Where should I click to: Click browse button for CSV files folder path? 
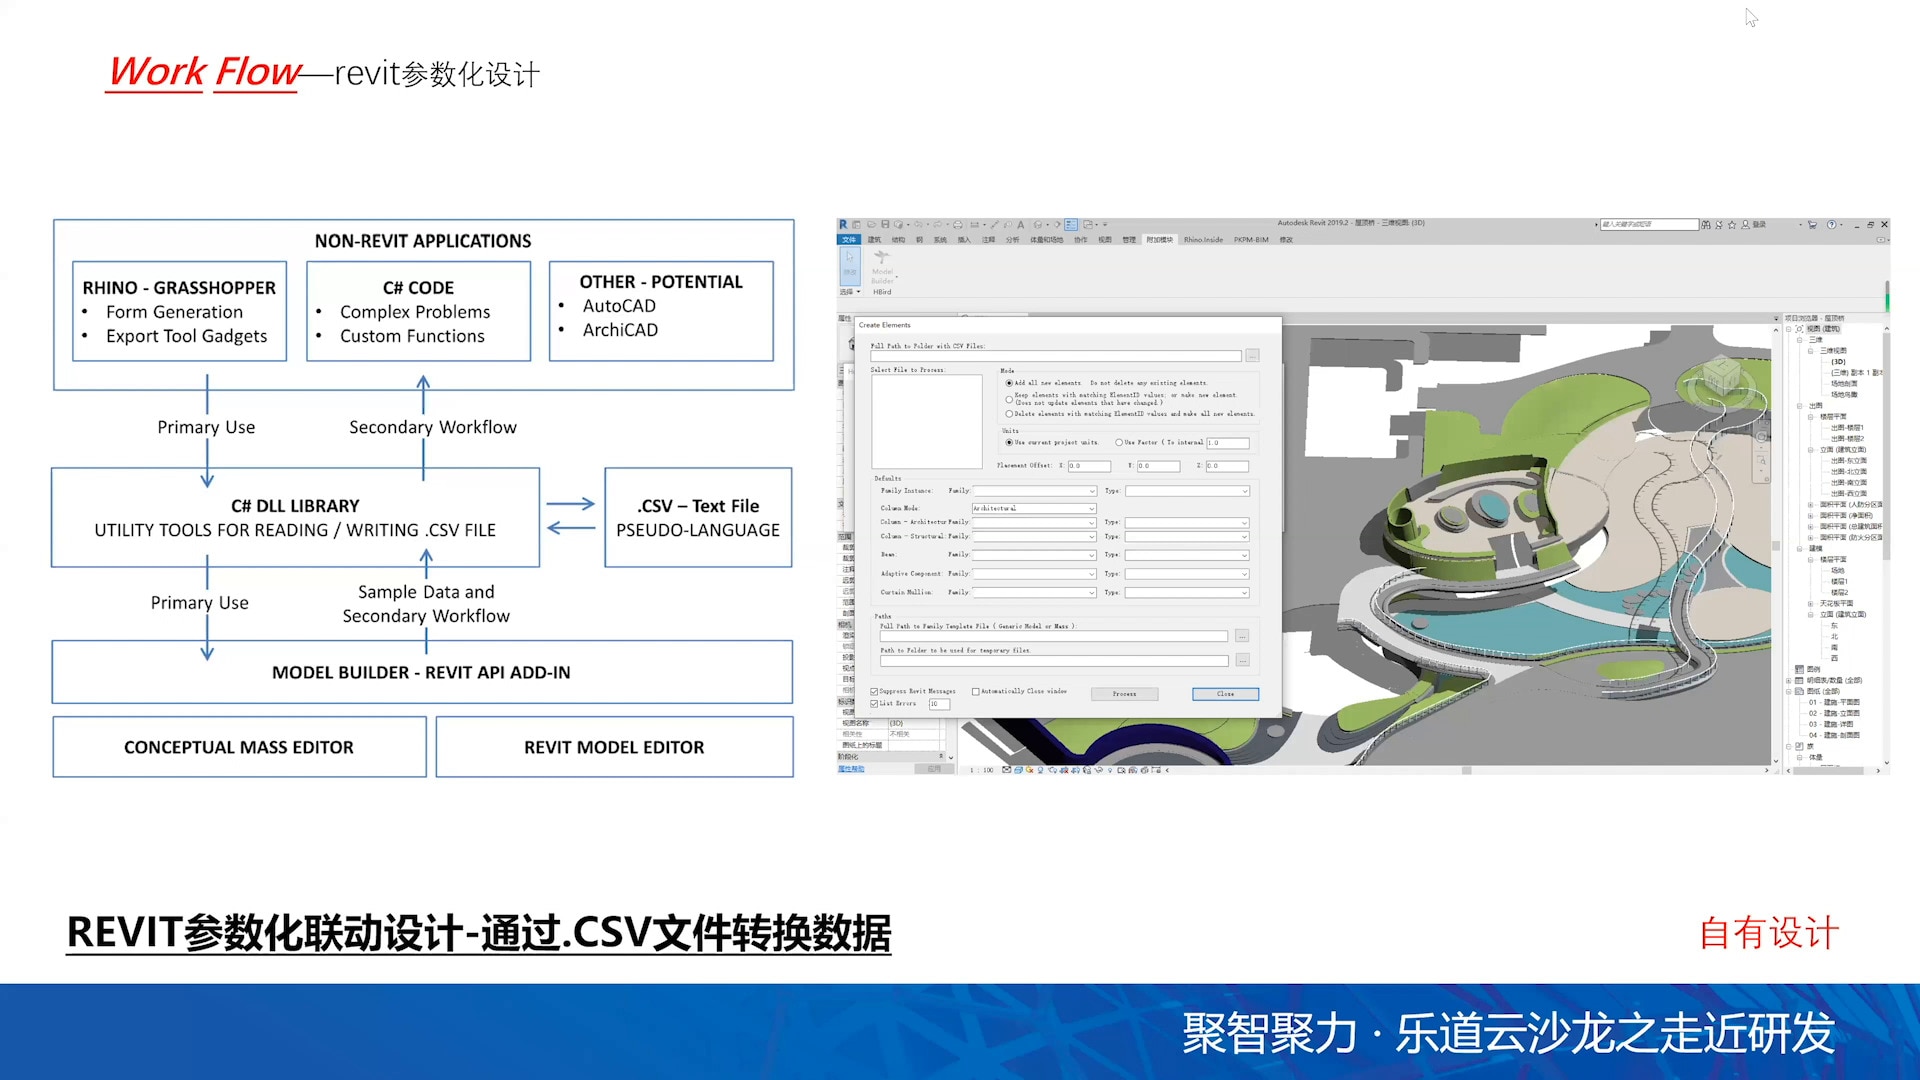(x=1252, y=356)
